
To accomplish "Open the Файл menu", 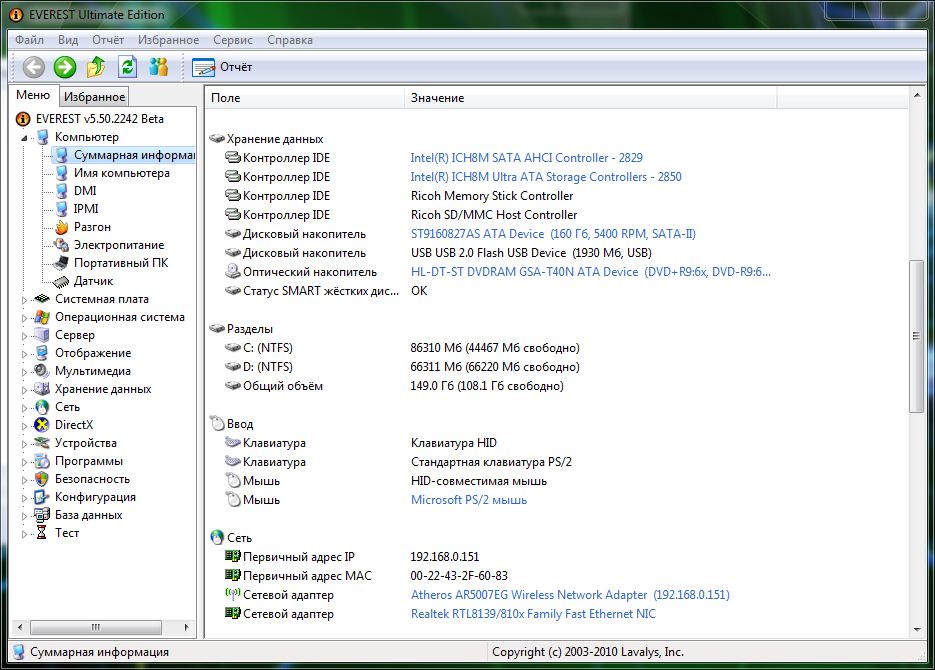I will tap(29, 40).
